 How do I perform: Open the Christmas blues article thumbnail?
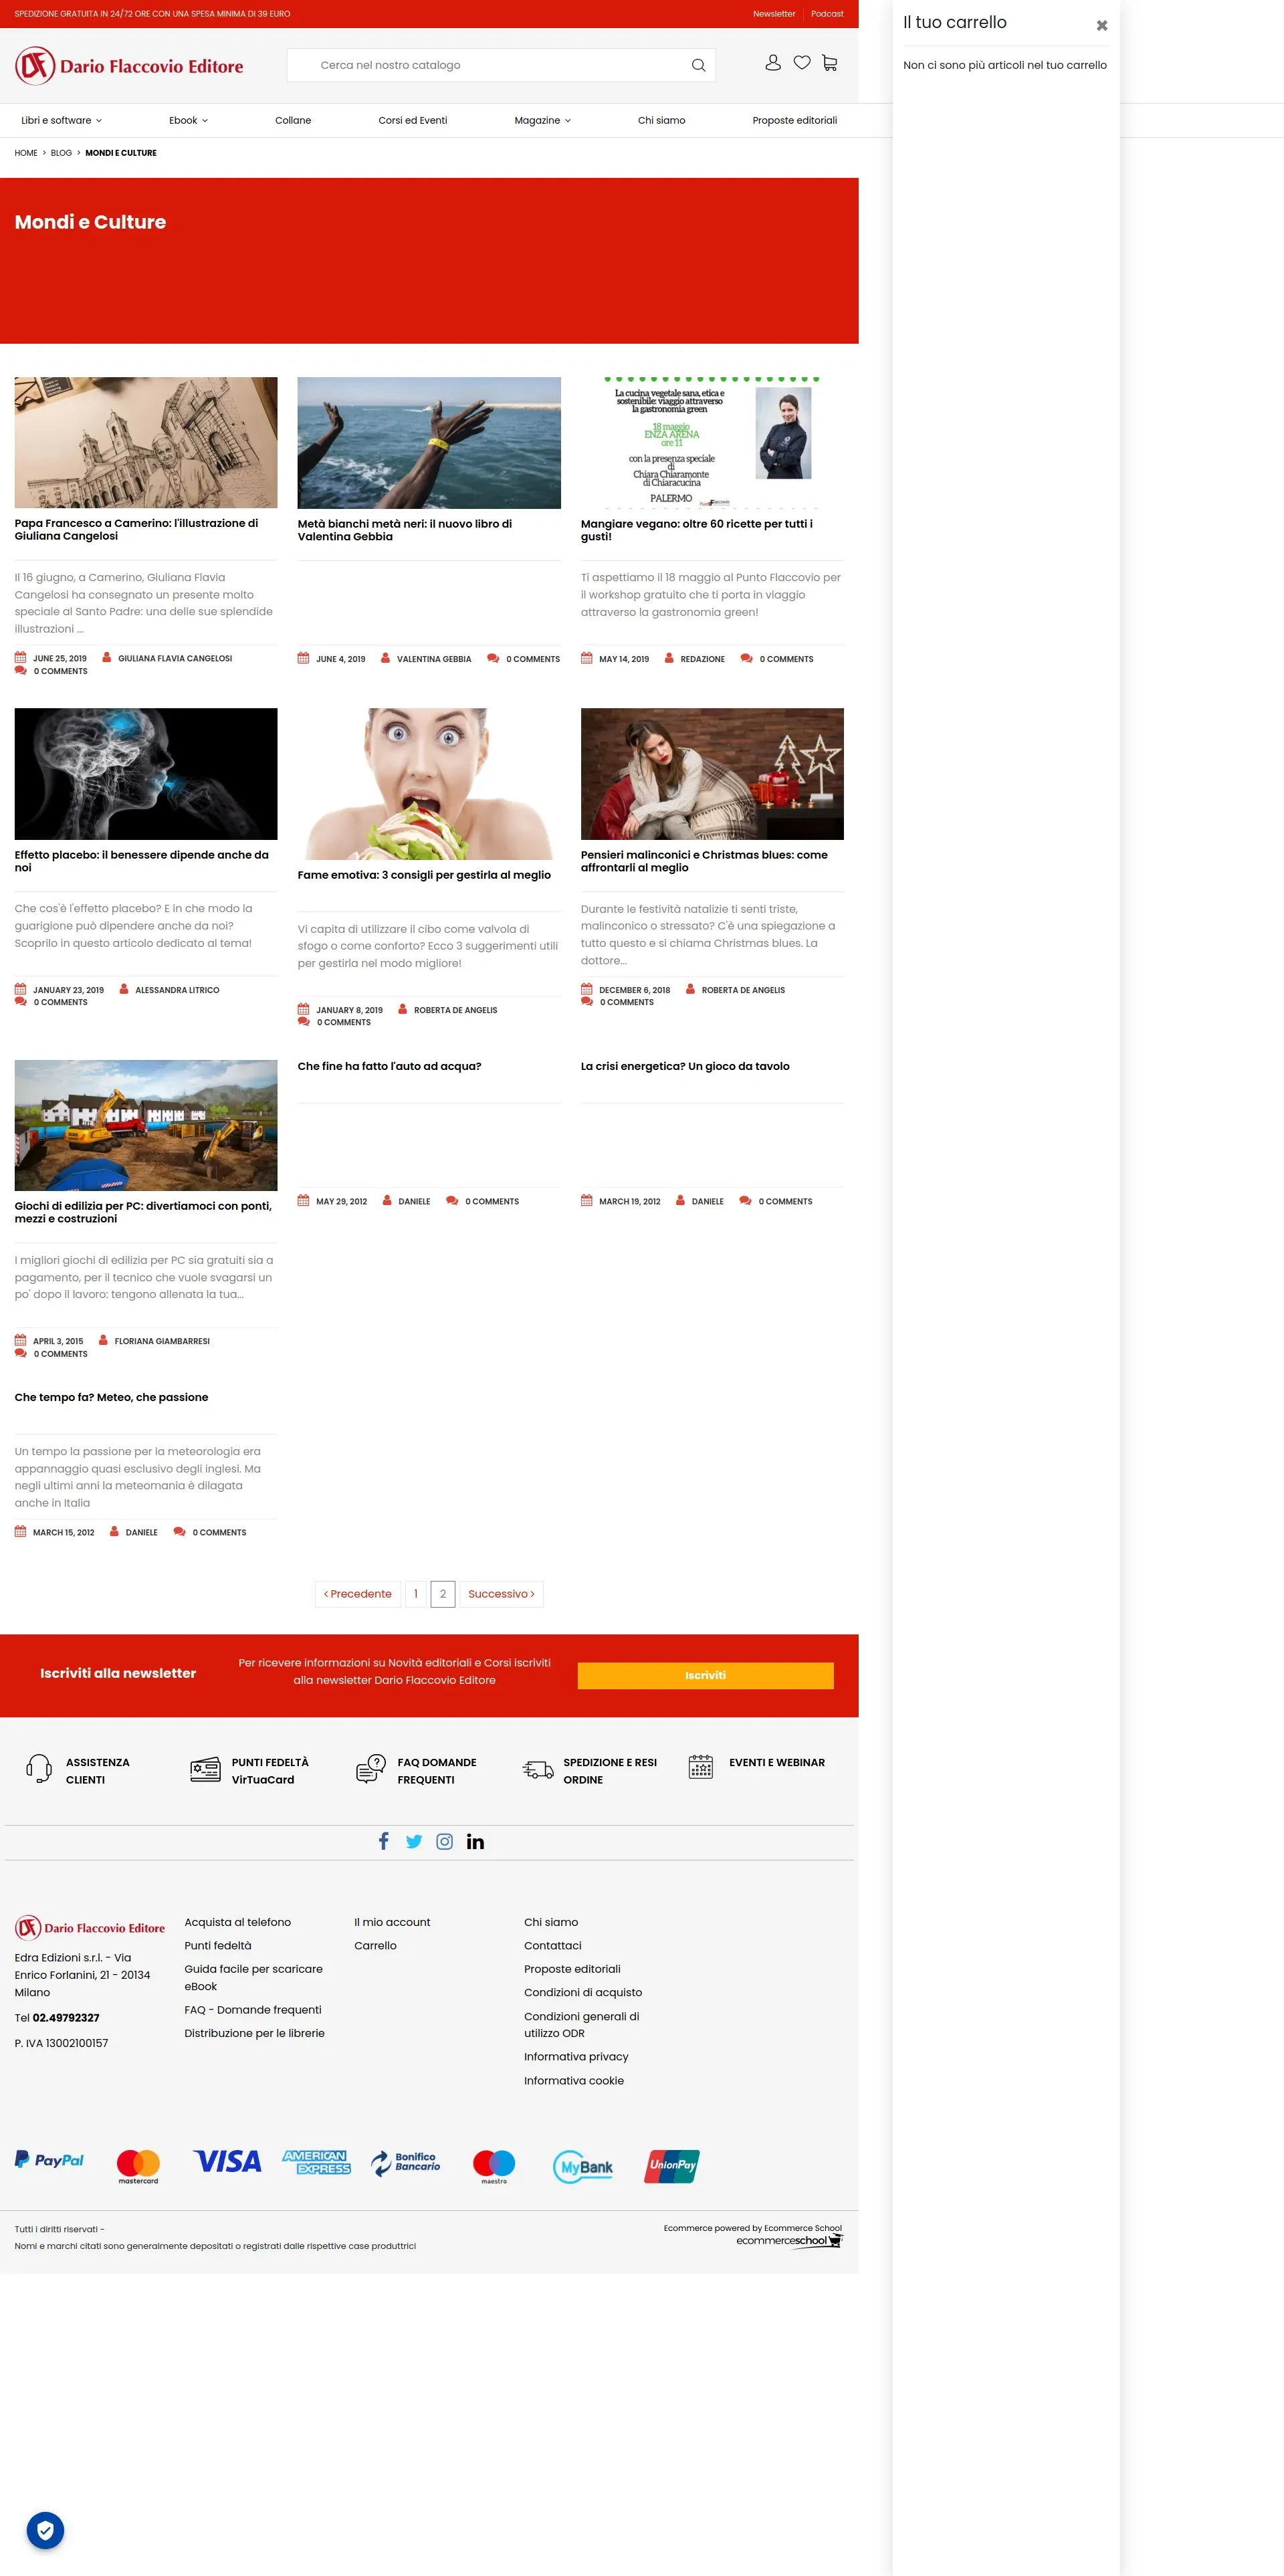pos(712,774)
